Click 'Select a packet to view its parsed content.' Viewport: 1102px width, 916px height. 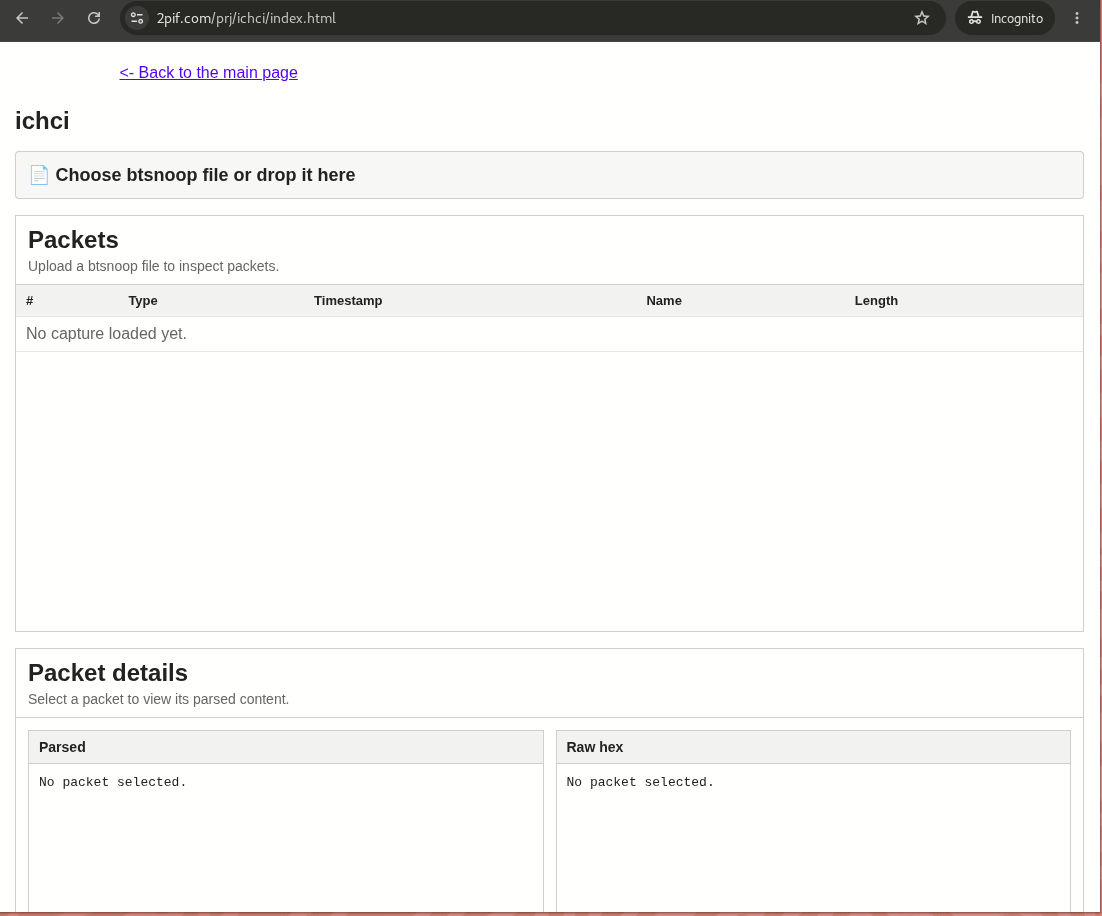click(x=158, y=699)
